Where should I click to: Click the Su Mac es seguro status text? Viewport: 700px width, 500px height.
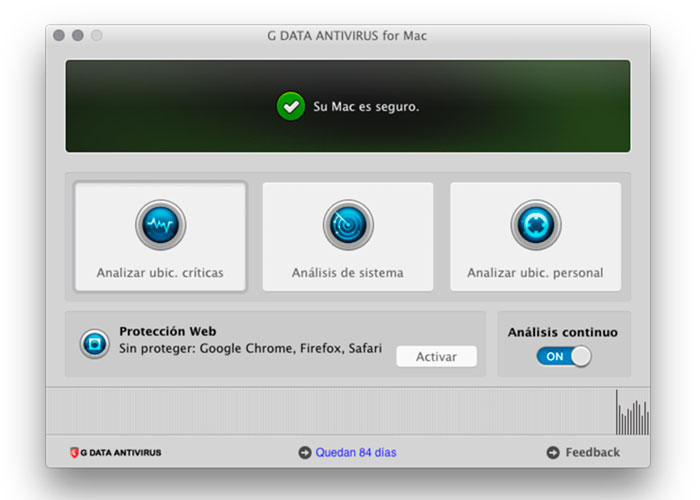click(366, 107)
